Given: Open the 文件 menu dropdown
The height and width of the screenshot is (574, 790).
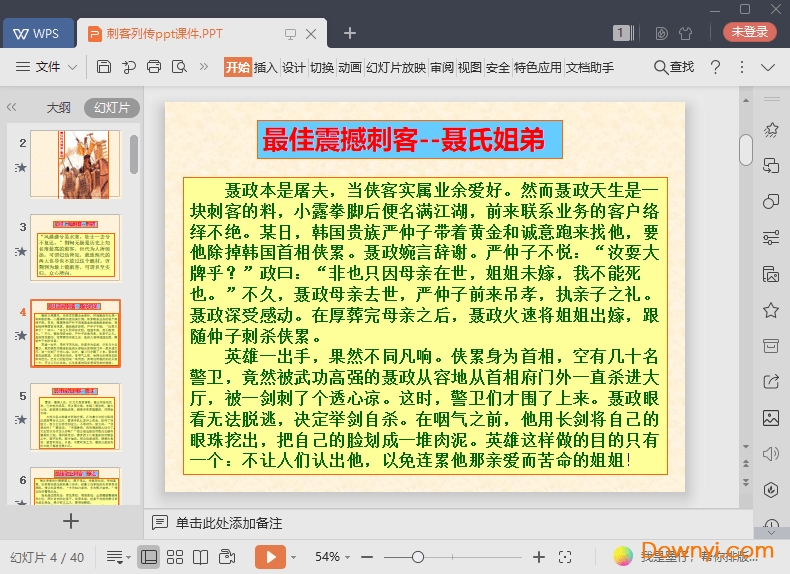Looking at the screenshot, I should [x=47, y=67].
